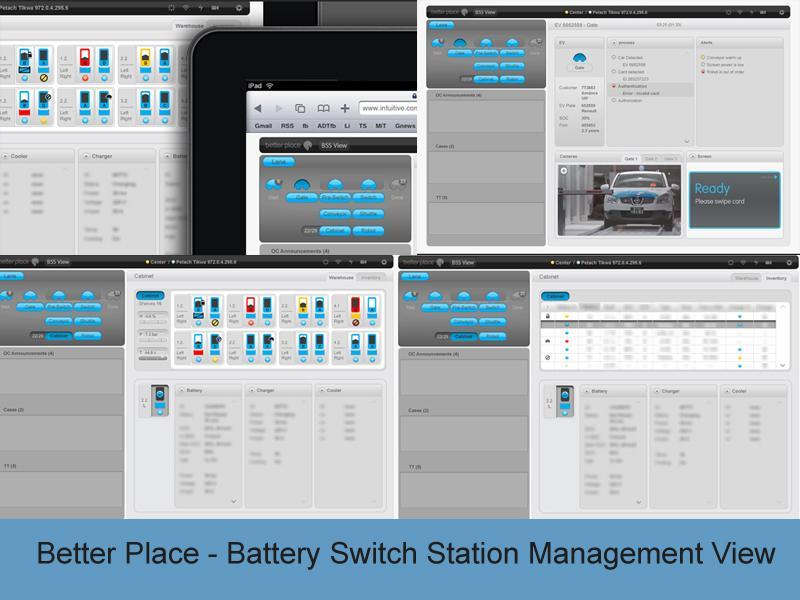The image size is (800, 600).
Task: Open the Gmail bookmark in iPad Safari
Action: tap(263, 126)
